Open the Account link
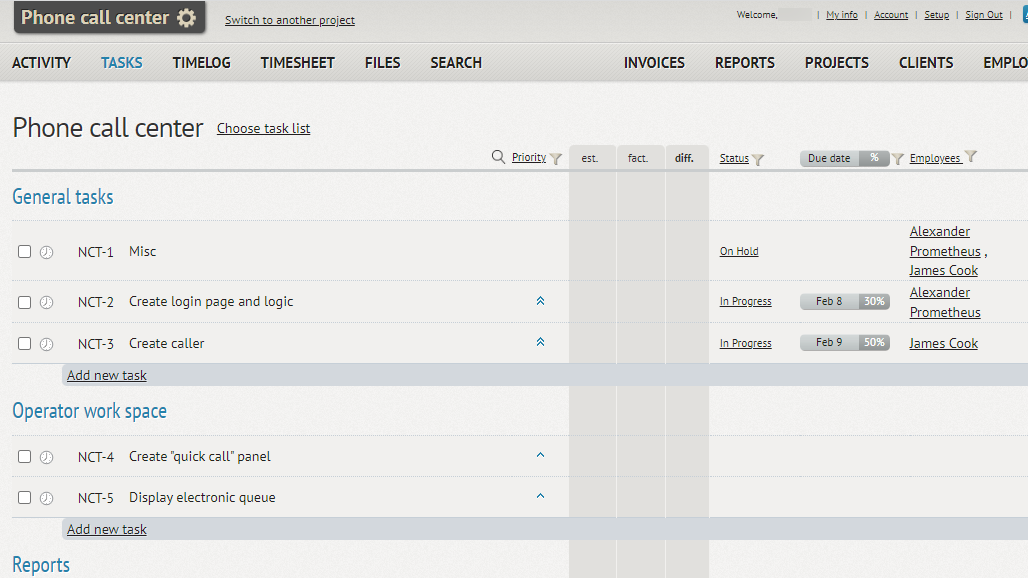The height and width of the screenshot is (578, 1028). click(x=891, y=14)
